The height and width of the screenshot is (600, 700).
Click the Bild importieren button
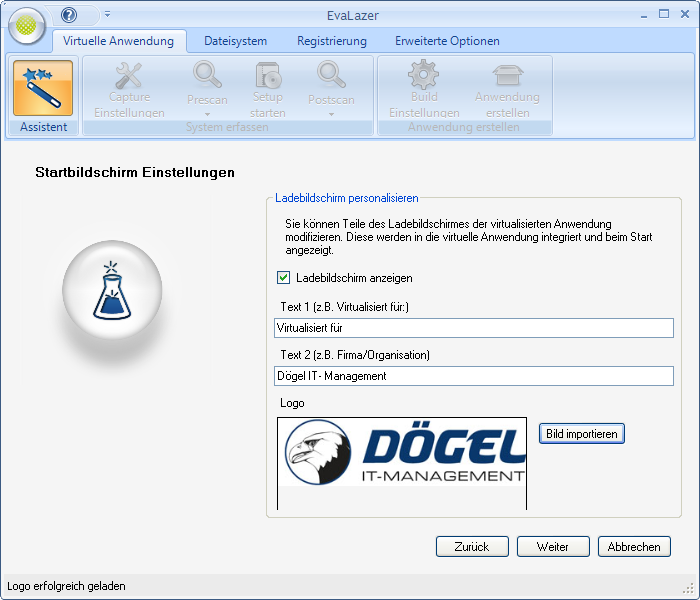(582, 433)
